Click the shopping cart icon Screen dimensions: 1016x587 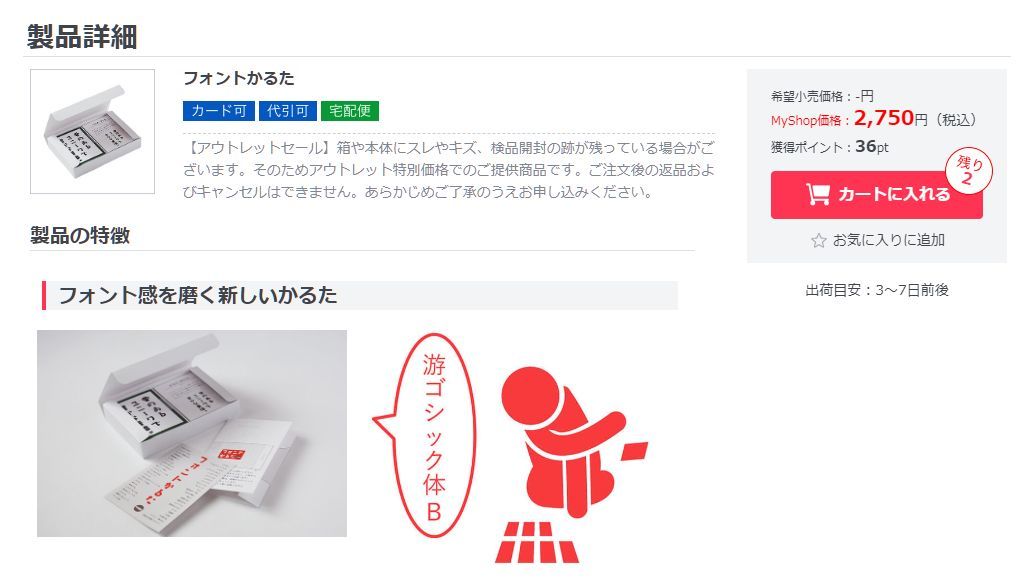click(x=818, y=194)
